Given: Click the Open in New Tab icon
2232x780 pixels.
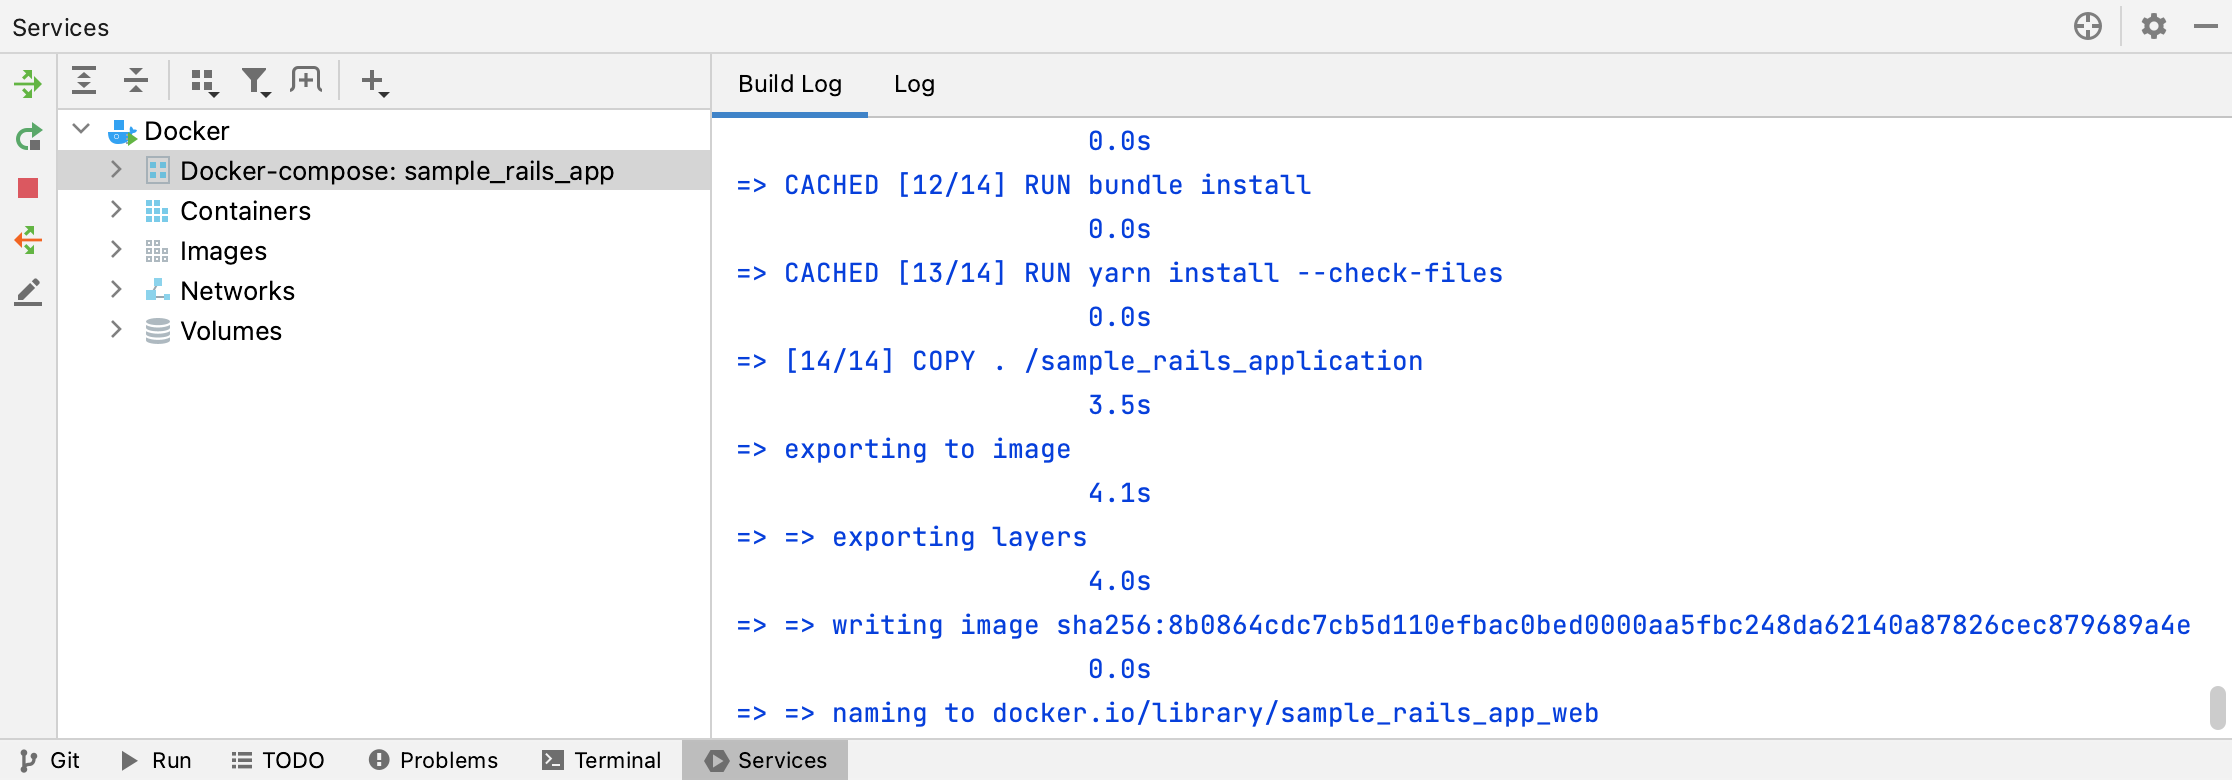Looking at the screenshot, I should 306,81.
